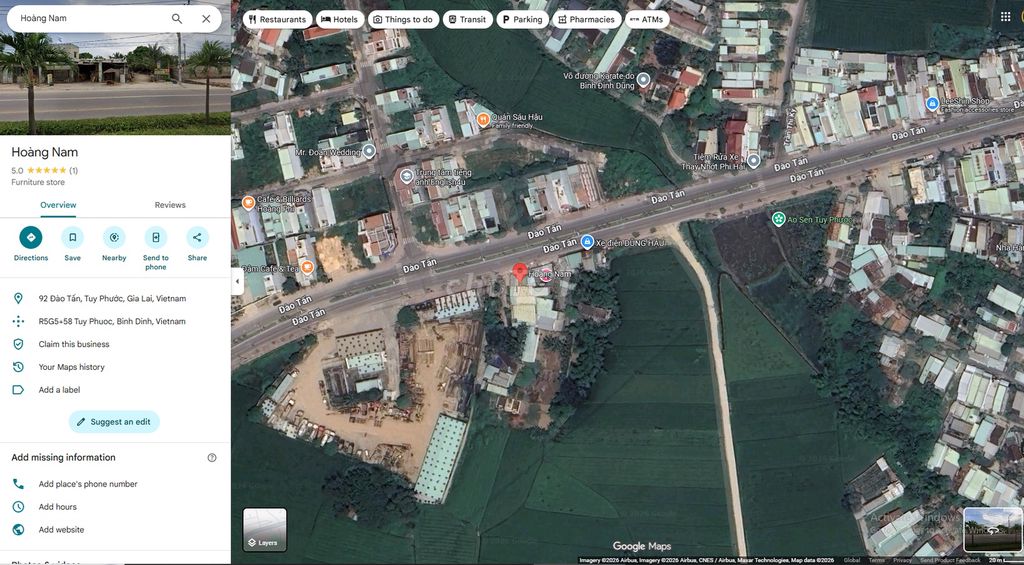The image size is (1024, 565).
Task: Toggle the Hotels filter chip
Action: click(339, 19)
